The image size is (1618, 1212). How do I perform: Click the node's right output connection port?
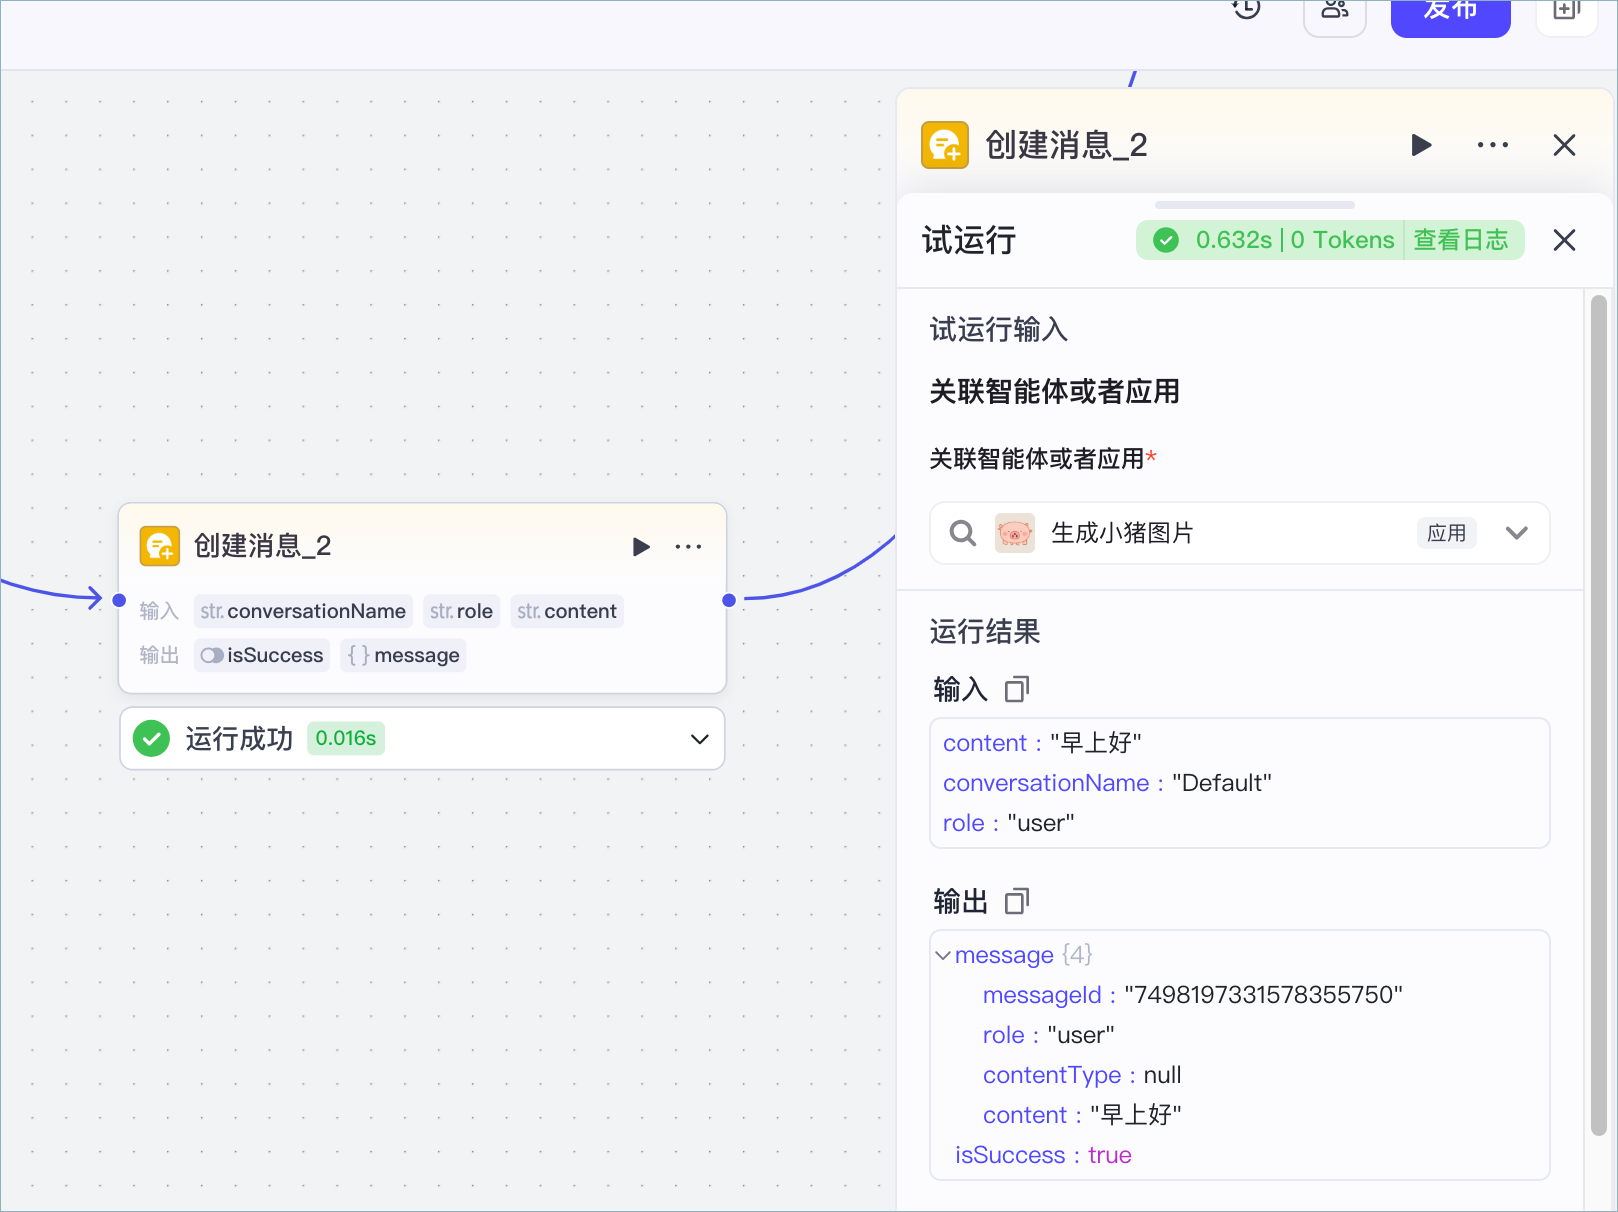729,600
